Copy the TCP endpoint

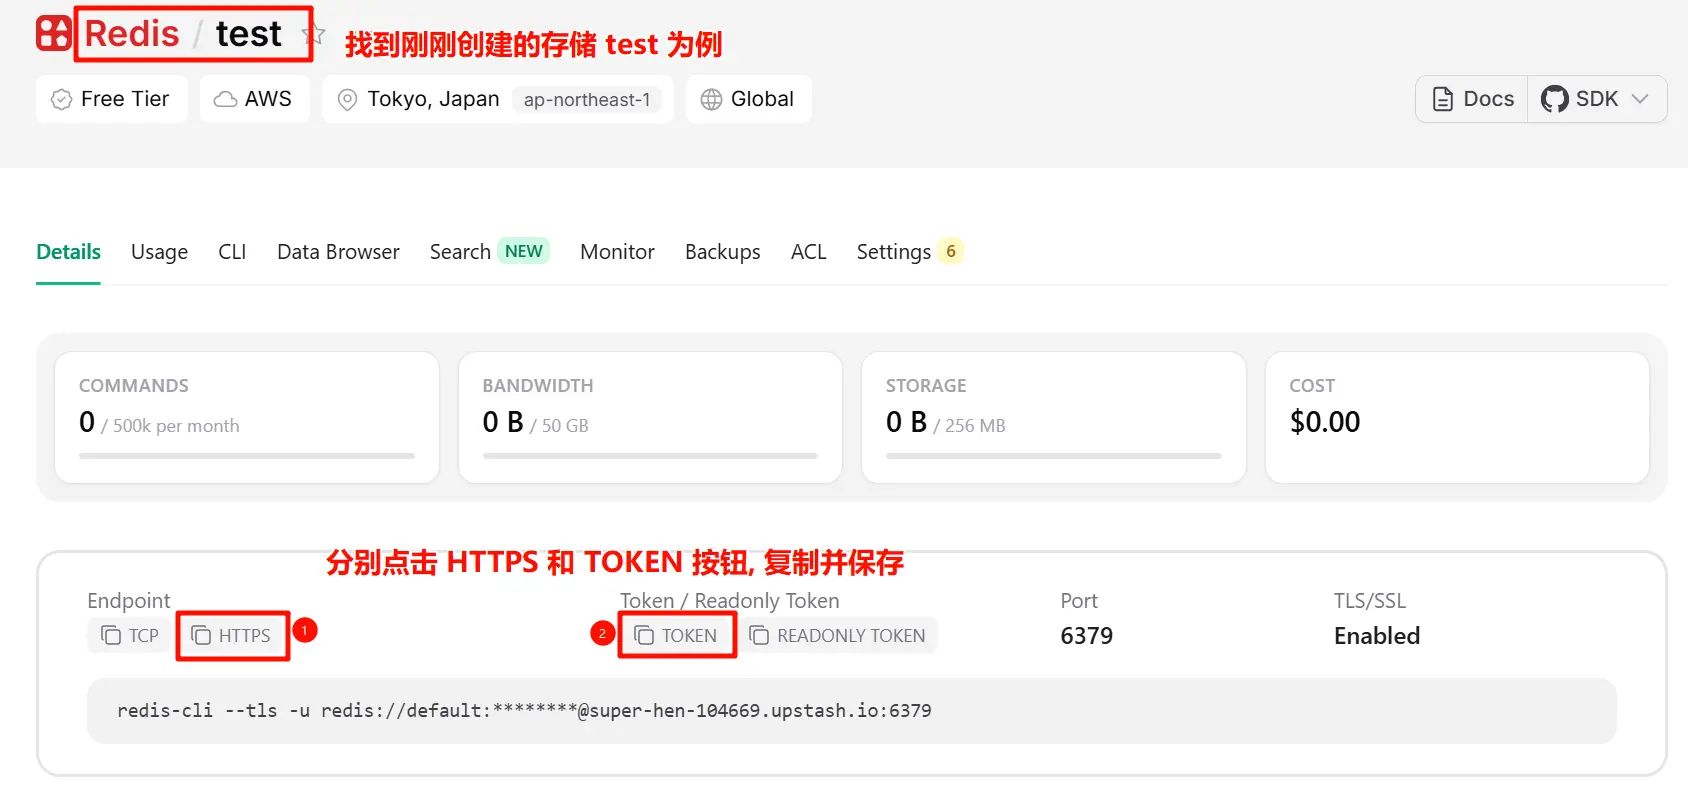click(x=129, y=636)
